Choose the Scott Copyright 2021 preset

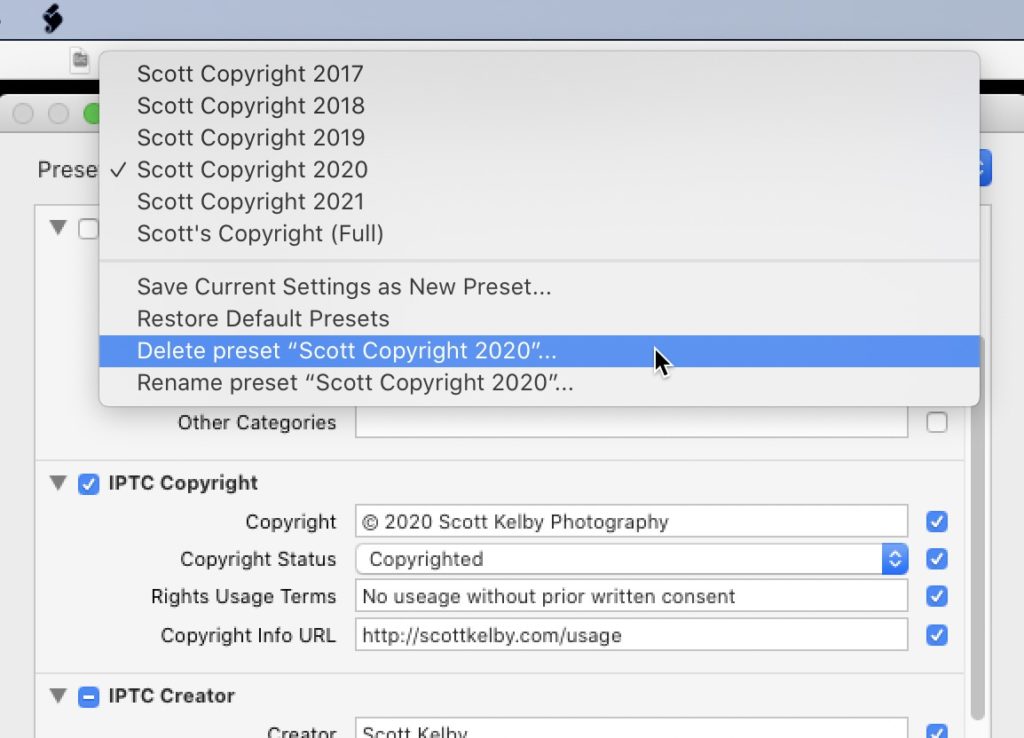[539, 202]
